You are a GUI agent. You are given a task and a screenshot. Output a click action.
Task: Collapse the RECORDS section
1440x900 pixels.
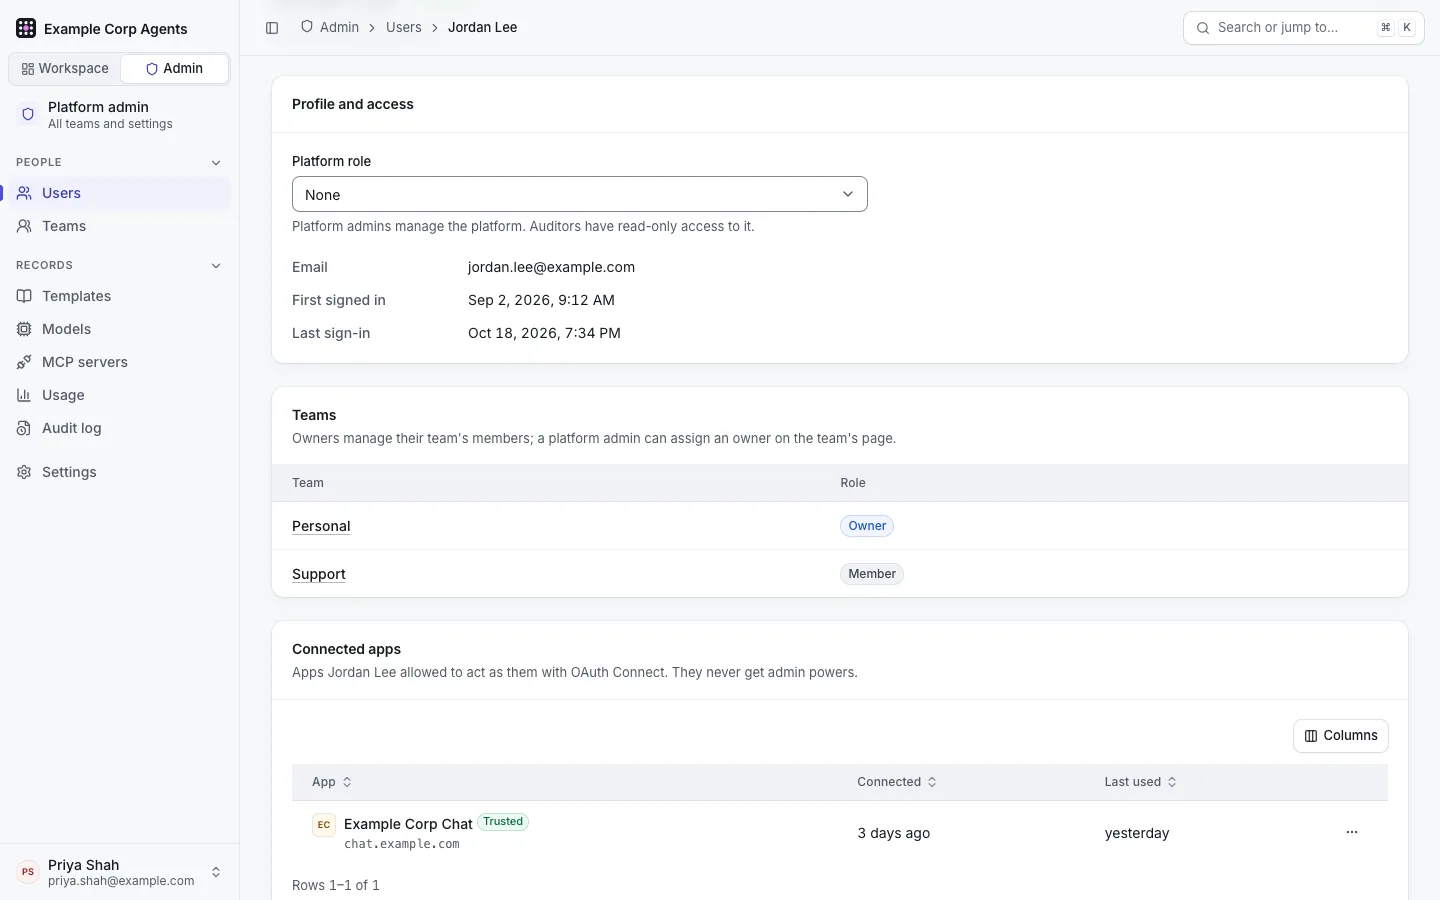[x=216, y=265]
